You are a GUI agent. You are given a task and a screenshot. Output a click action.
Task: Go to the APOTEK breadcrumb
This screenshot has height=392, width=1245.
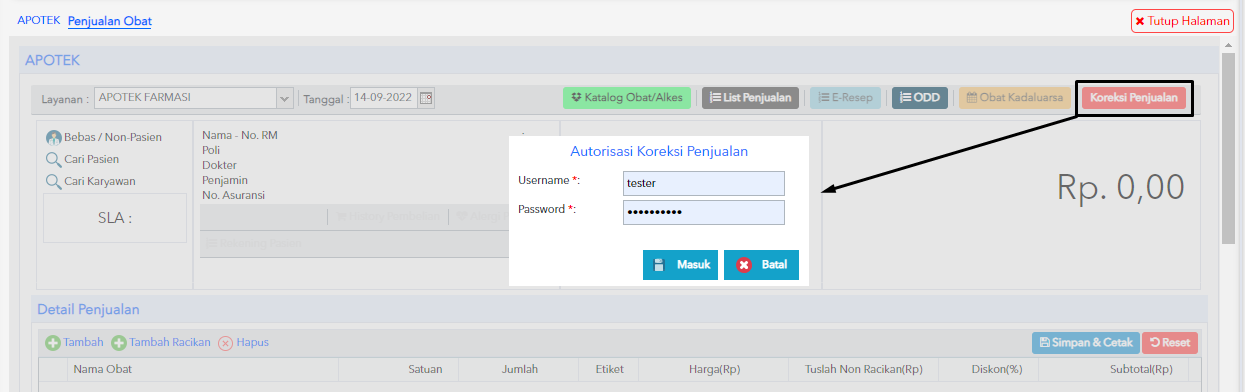39,20
